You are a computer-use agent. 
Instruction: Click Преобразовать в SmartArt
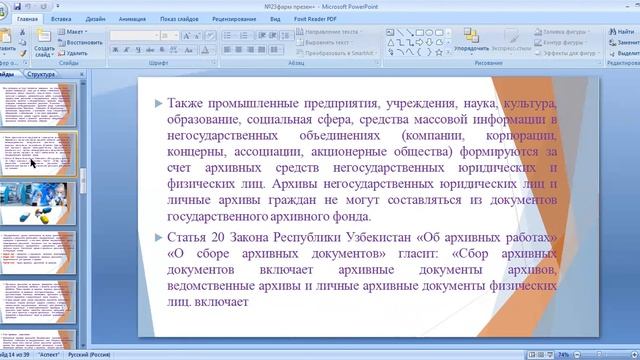[x=337, y=53]
